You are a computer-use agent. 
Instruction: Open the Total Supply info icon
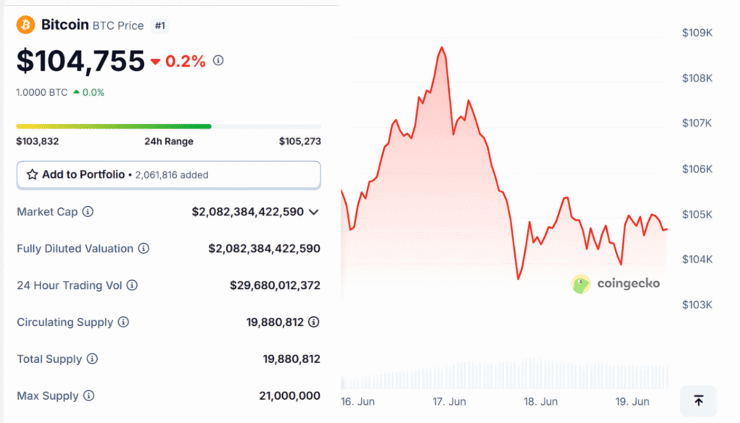pos(92,359)
